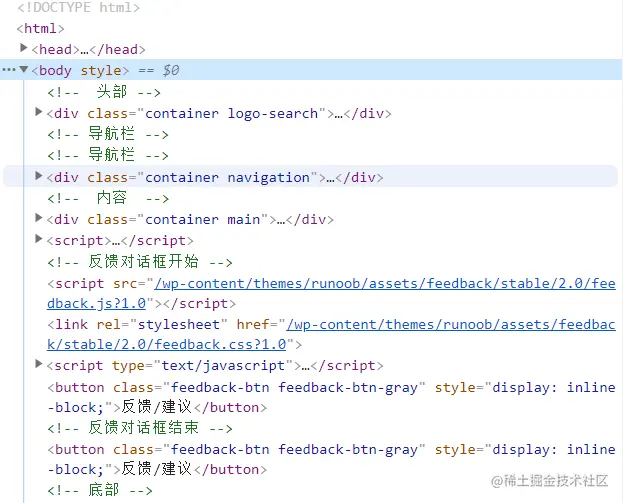Viewport: 623px width, 503px height.
Task: Click the $0 reference on body row
Action: pyautogui.click(x=171, y=70)
